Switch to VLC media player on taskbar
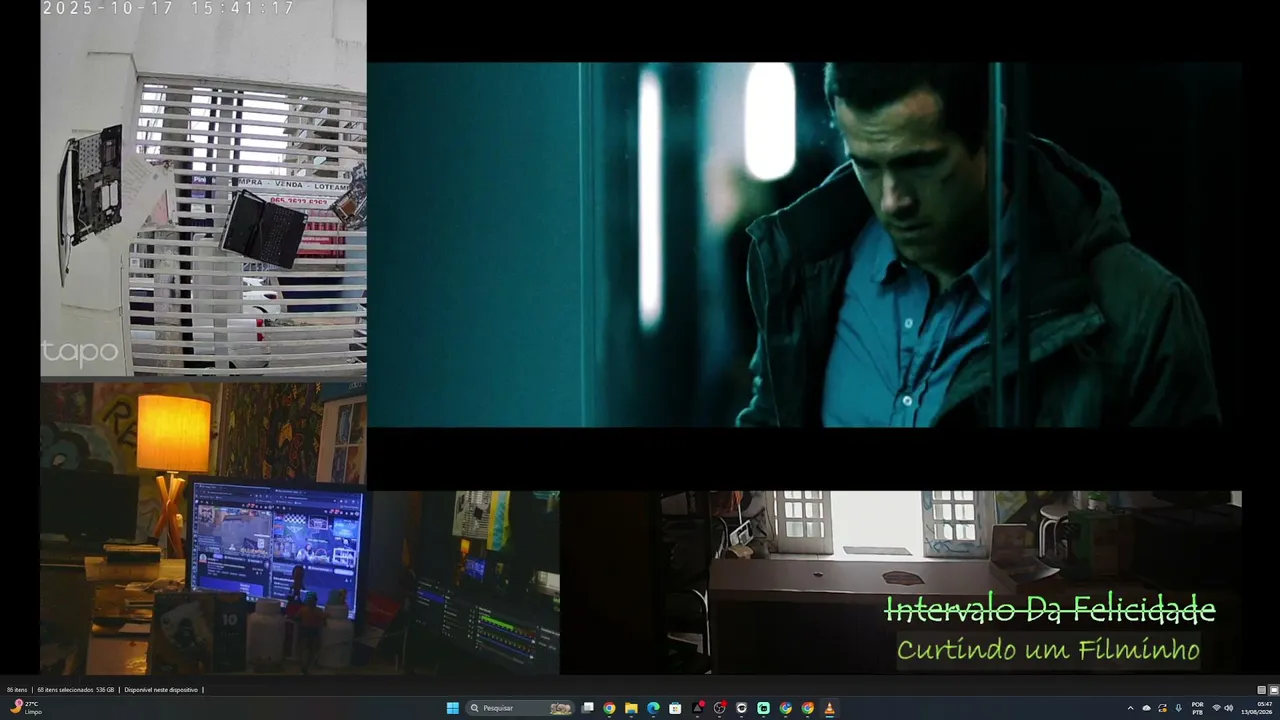The image size is (1280, 720). coord(829,708)
